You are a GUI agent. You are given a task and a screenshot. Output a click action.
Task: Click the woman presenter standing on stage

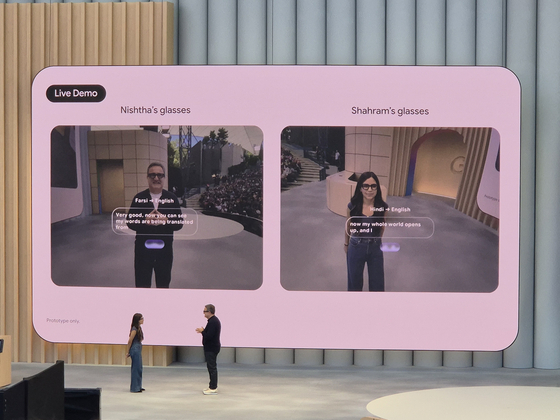click(136, 352)
